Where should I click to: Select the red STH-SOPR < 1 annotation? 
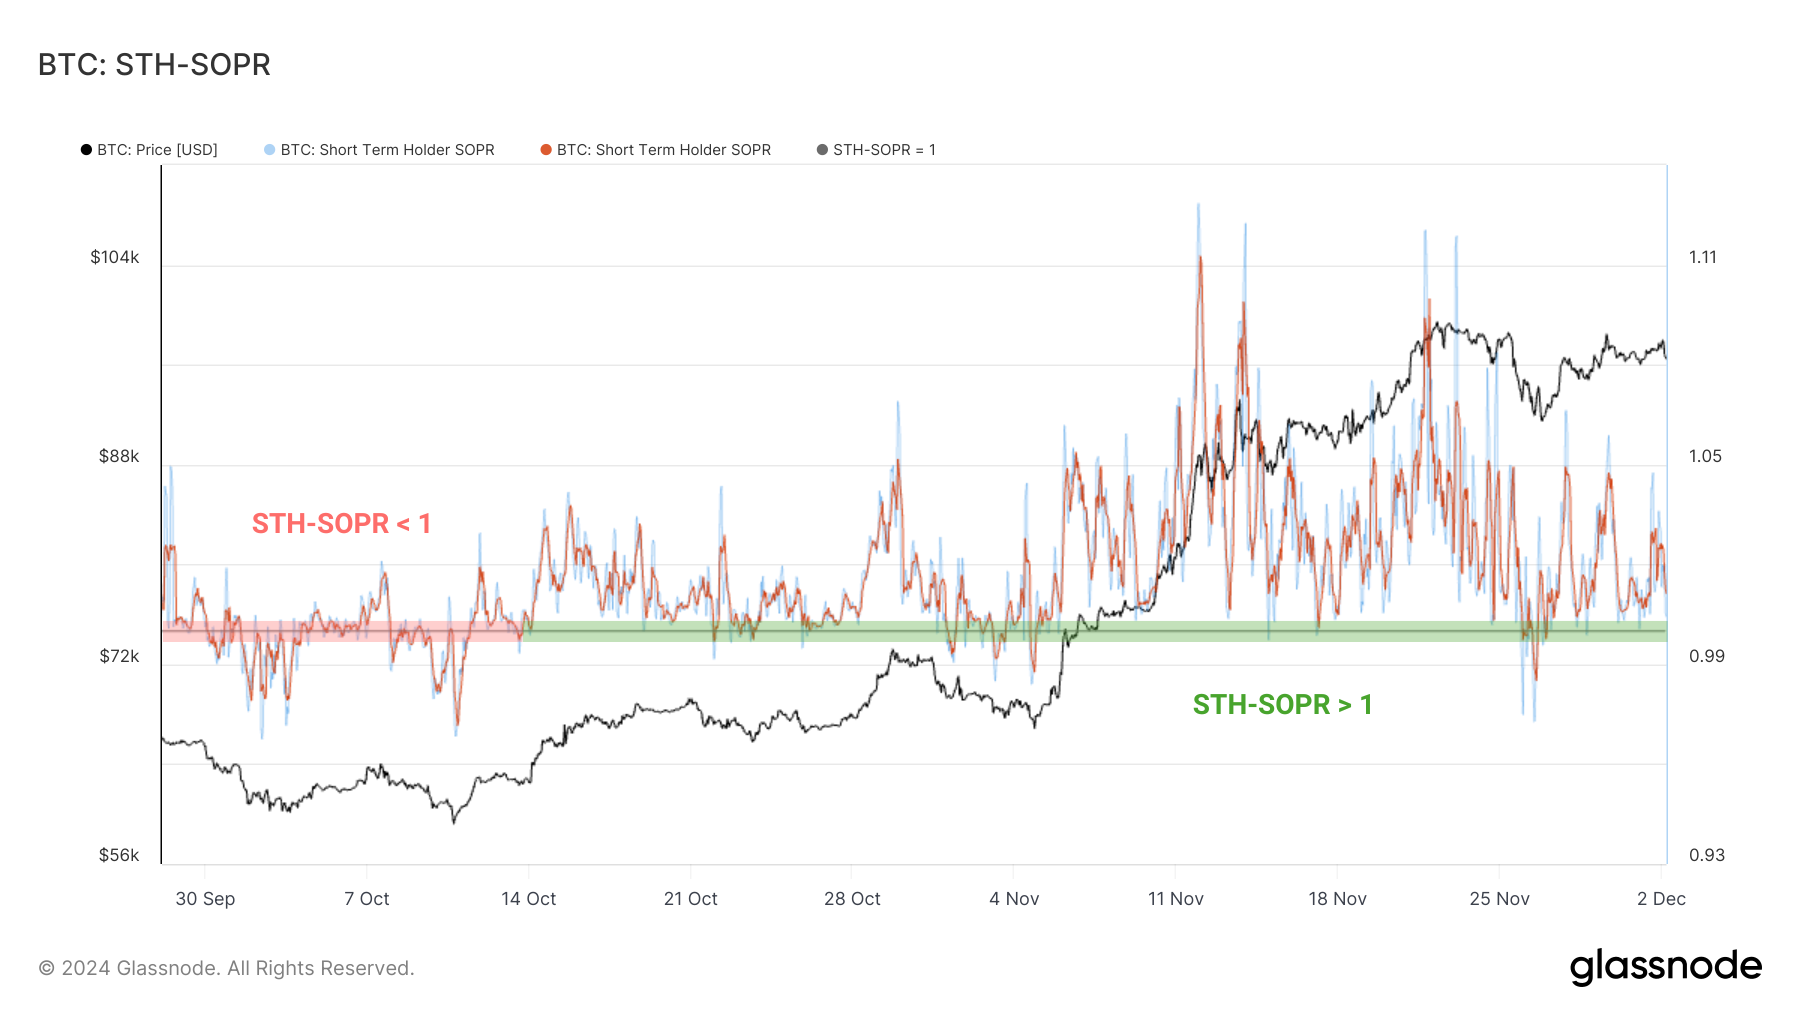pyautogui.click(x=342, y=523)
